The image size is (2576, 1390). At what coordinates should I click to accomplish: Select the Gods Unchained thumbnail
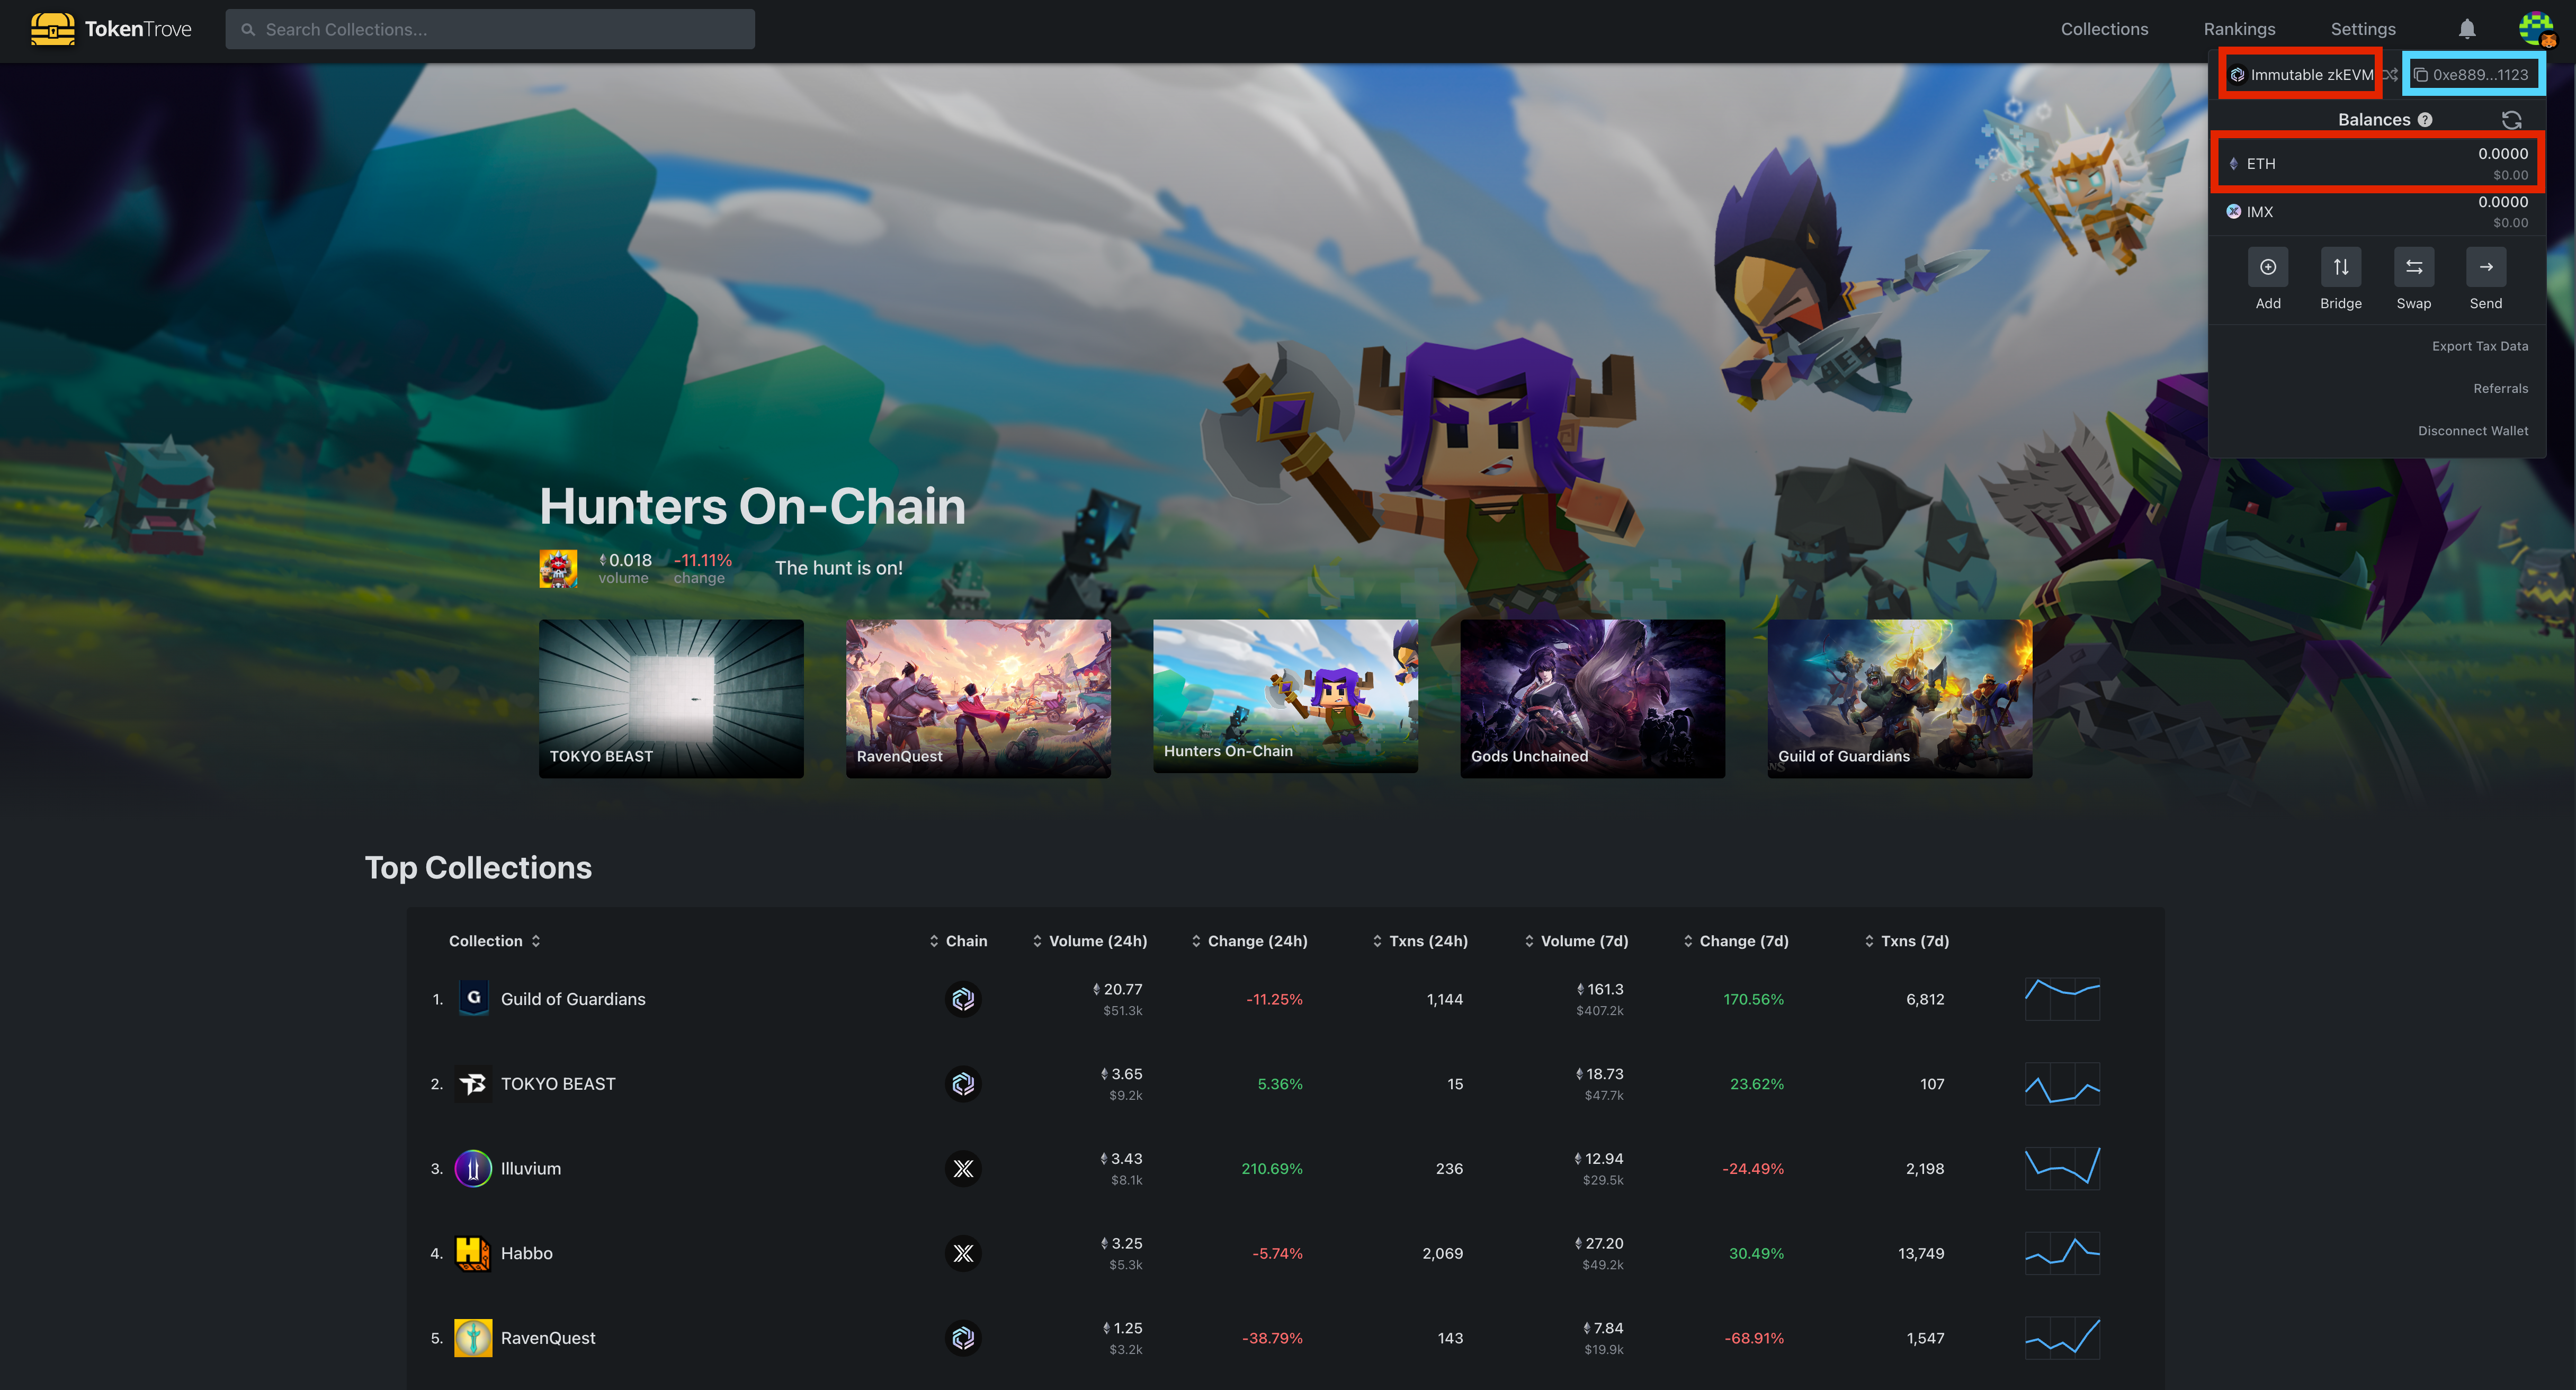[1592, 698]
